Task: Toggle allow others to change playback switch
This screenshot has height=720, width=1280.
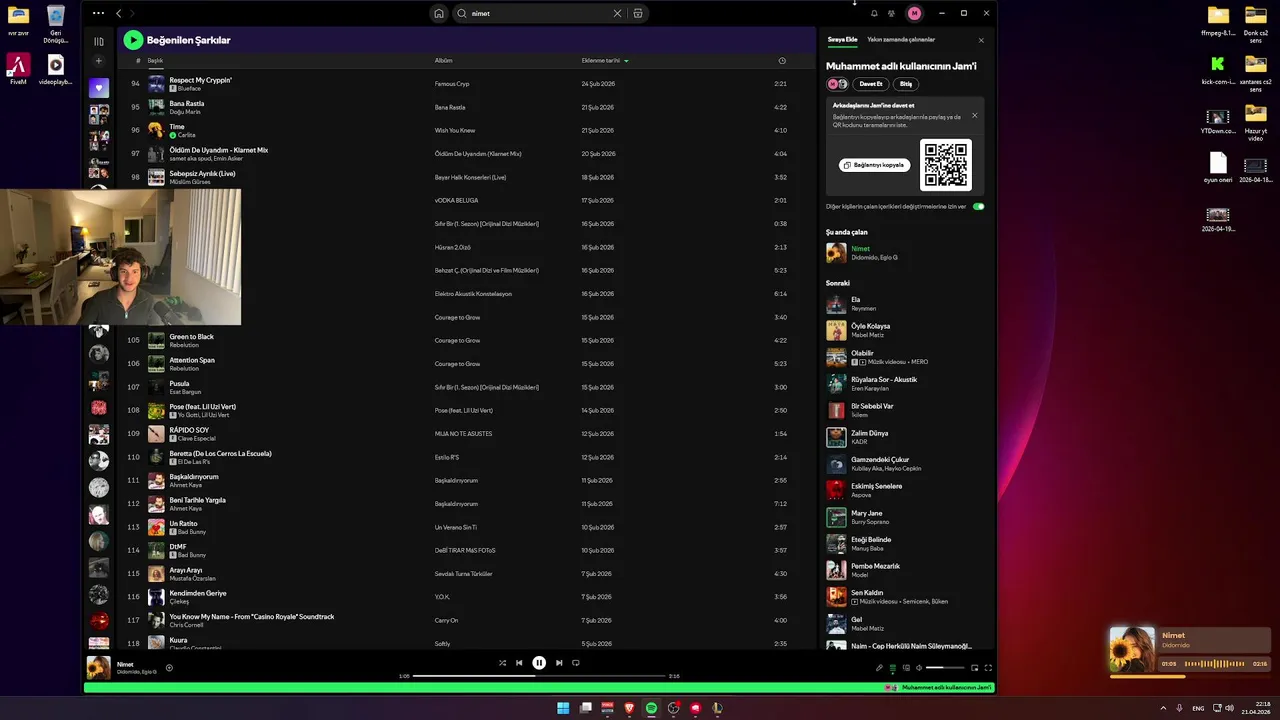Action: pos(978,207)
